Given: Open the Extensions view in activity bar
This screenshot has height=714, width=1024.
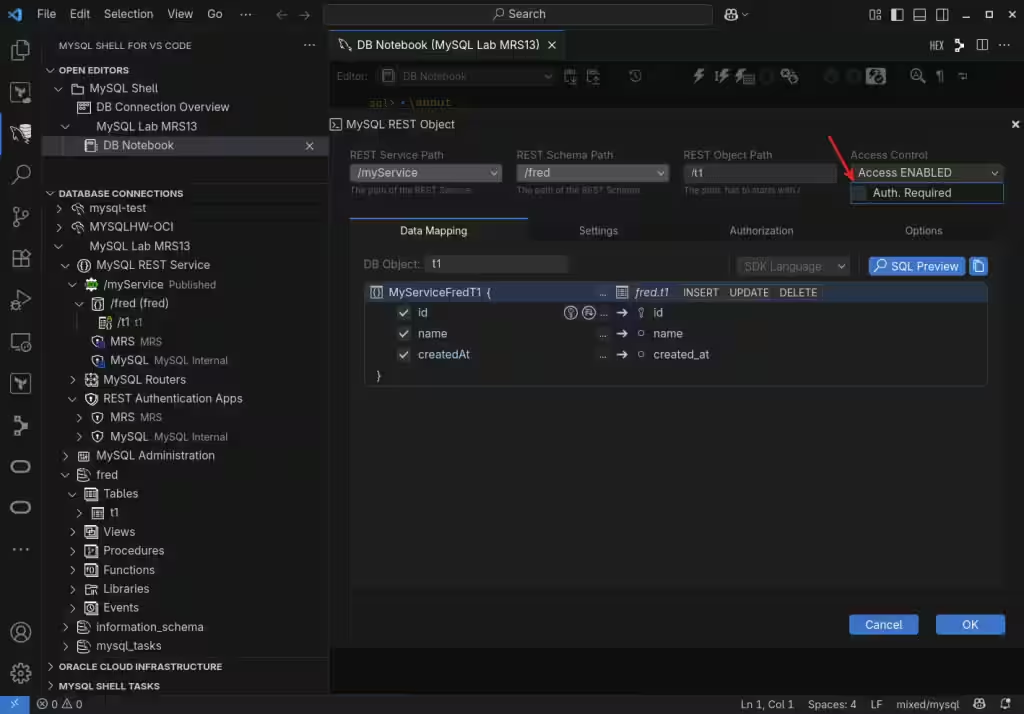Looking at the screenshot, I should point(20,258).
